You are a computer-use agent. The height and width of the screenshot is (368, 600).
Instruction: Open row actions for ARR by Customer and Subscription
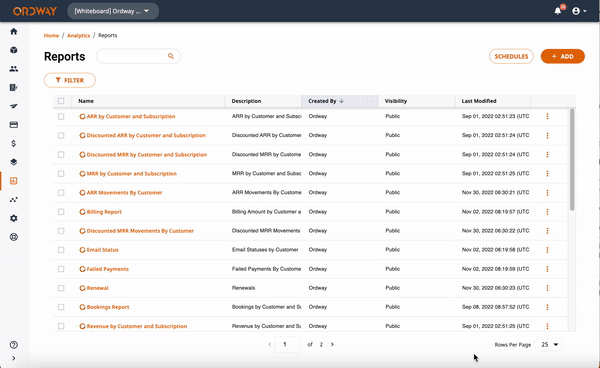tap(547, 116)
